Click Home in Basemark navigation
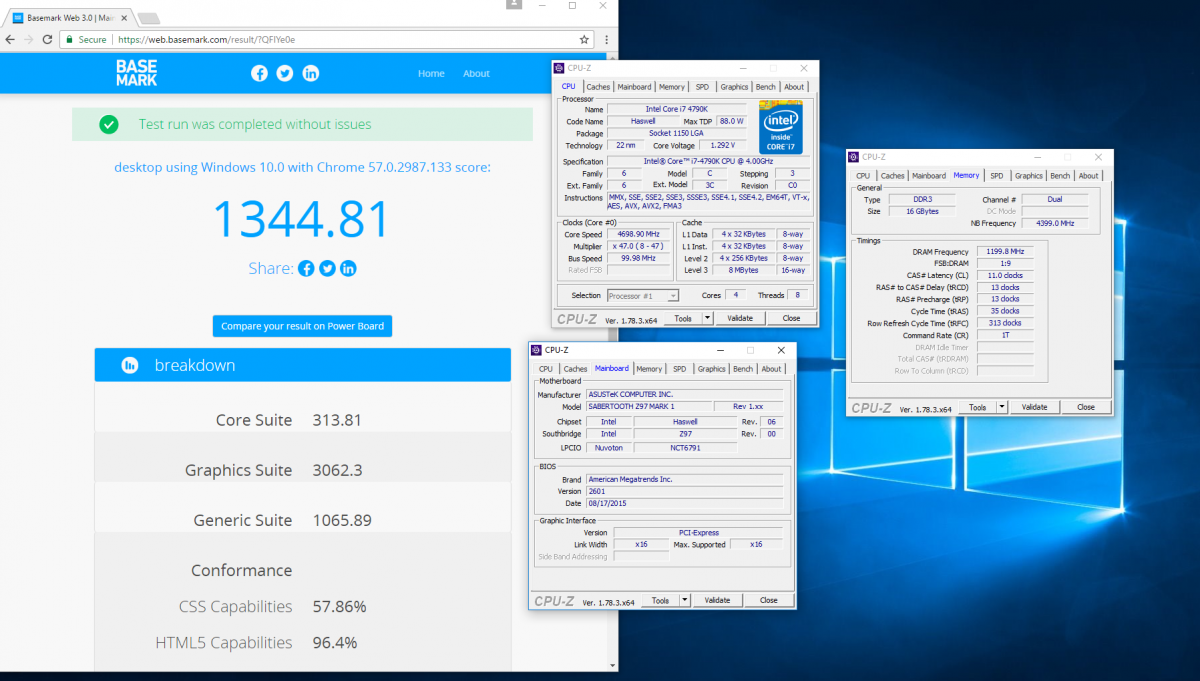Screen dimensions: 1200x681 [x=431, y=73]
